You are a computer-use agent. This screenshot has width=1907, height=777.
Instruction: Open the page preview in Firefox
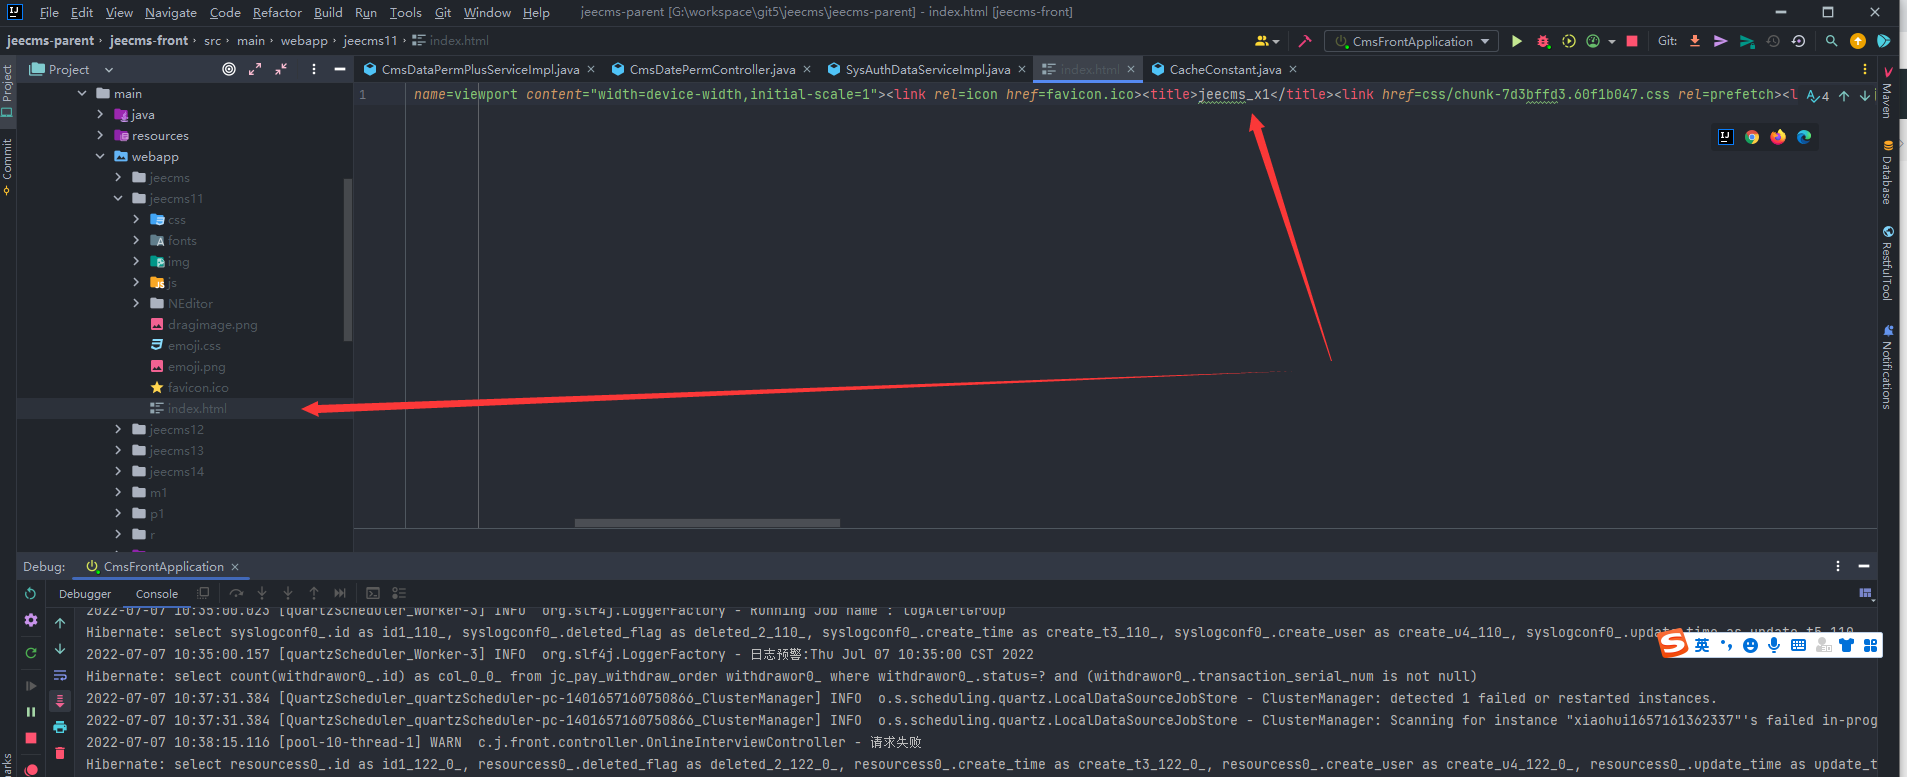(1778, 137)
